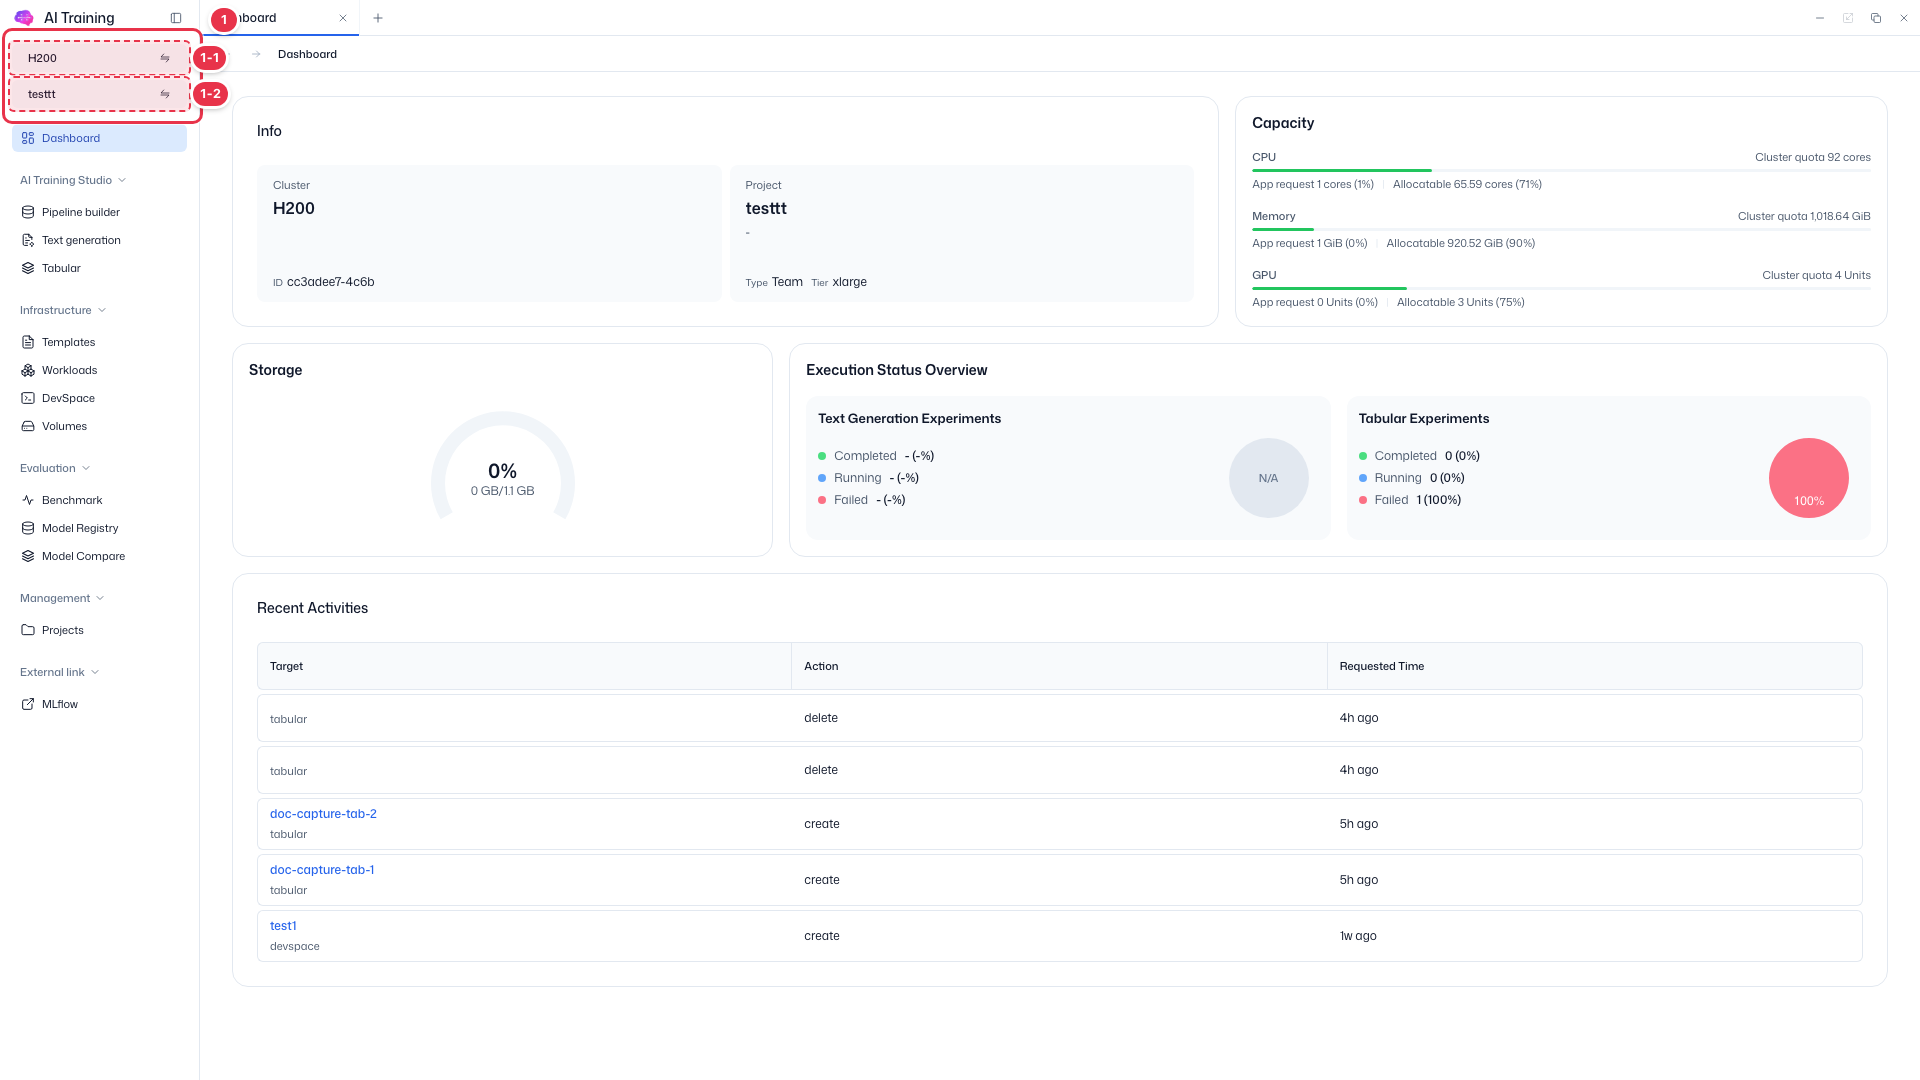The width and height of the screenshot is (1920, 1080).
Task: Open doc-capture-tab-1 activity link
Action: click(x=322, y=870)
